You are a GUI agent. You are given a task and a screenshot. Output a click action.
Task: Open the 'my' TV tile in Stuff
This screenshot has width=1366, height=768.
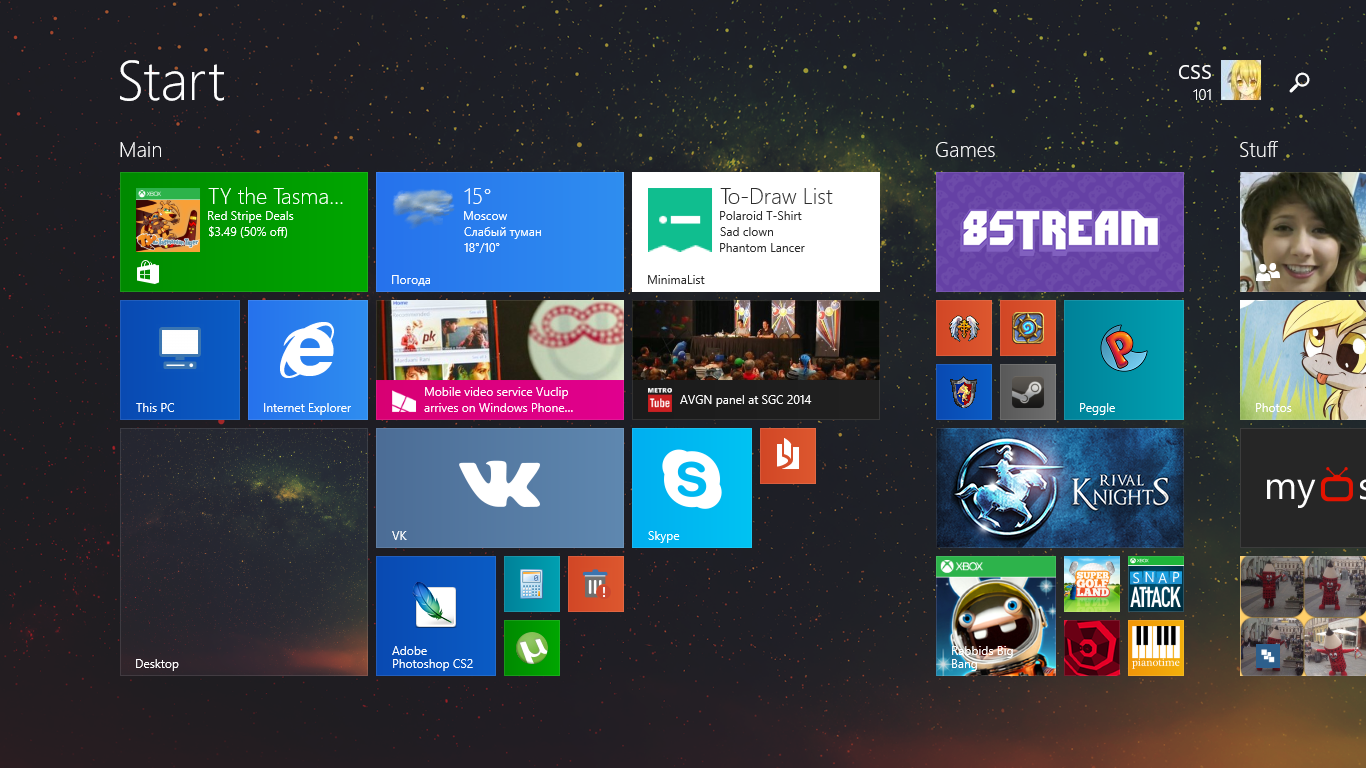pos(1303,488)
